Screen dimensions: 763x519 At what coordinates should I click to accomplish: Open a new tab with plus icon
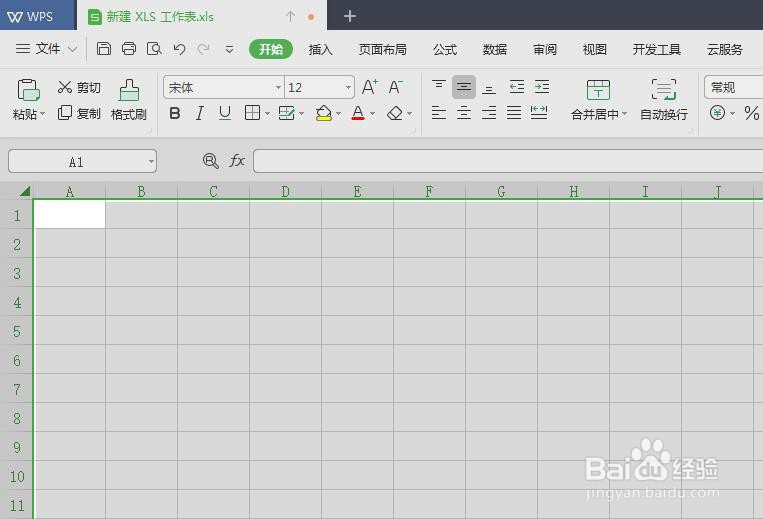coord(349,16)
